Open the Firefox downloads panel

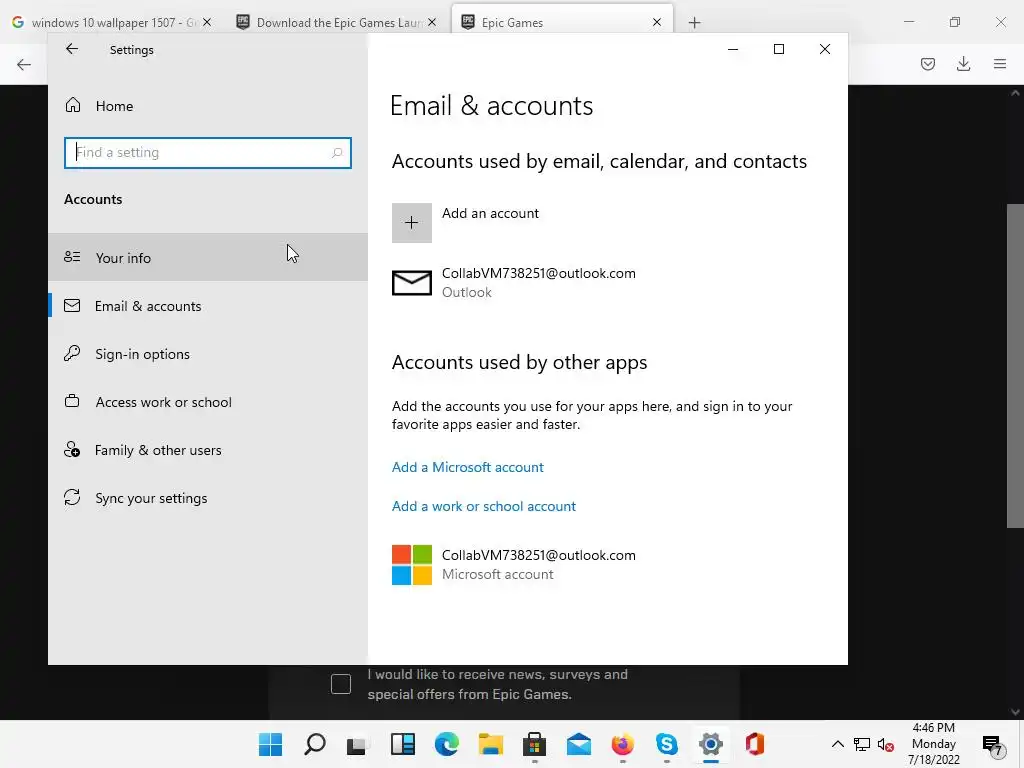point(963,64)
